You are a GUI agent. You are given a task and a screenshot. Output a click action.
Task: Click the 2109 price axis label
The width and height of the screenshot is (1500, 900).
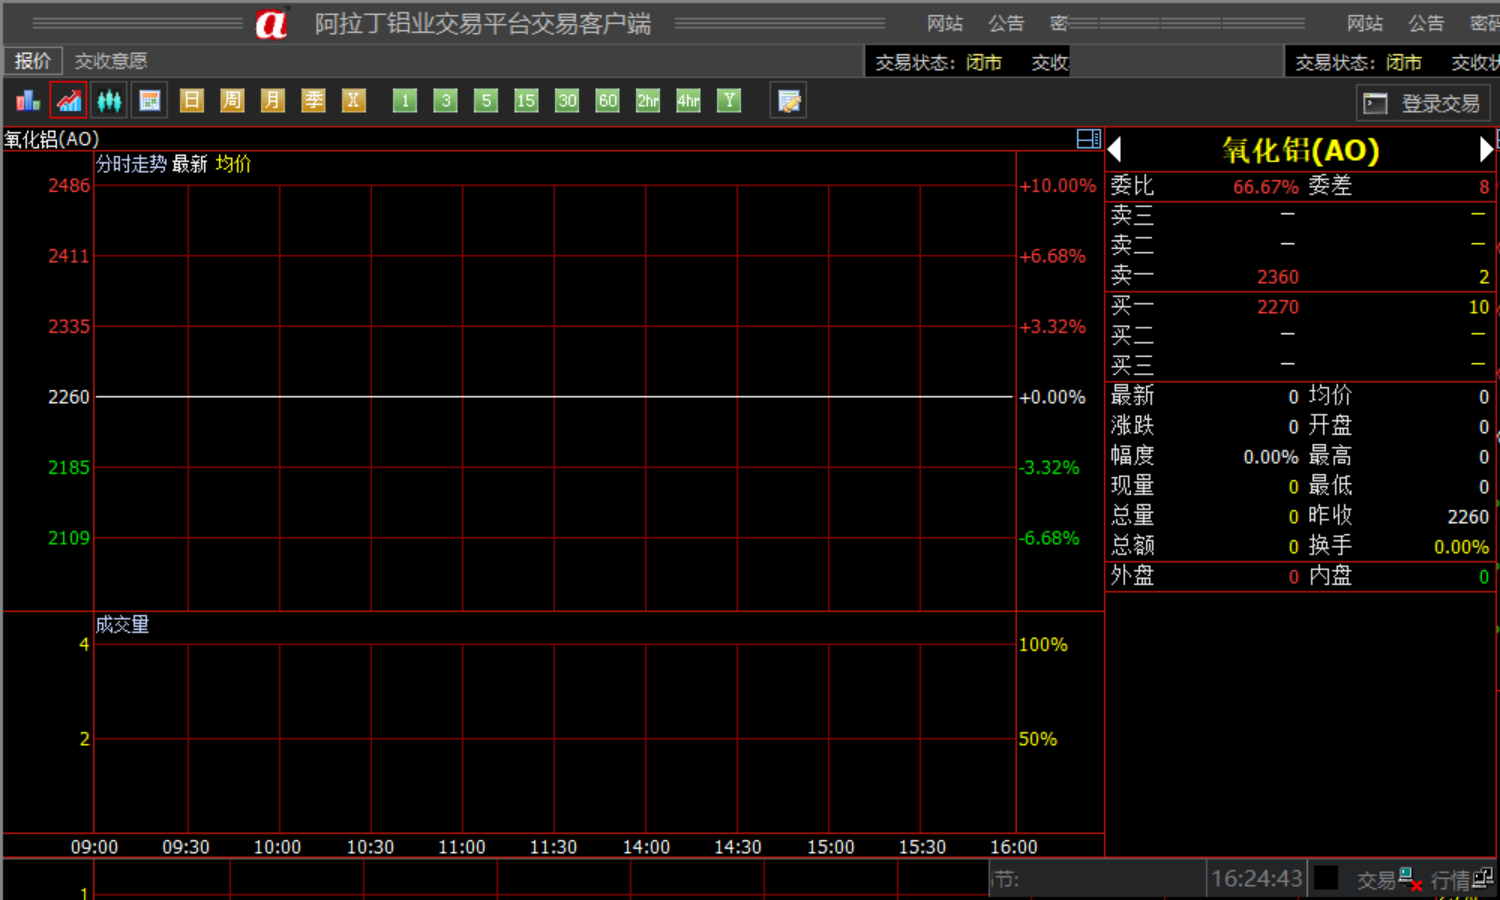(x=69, y=539)
